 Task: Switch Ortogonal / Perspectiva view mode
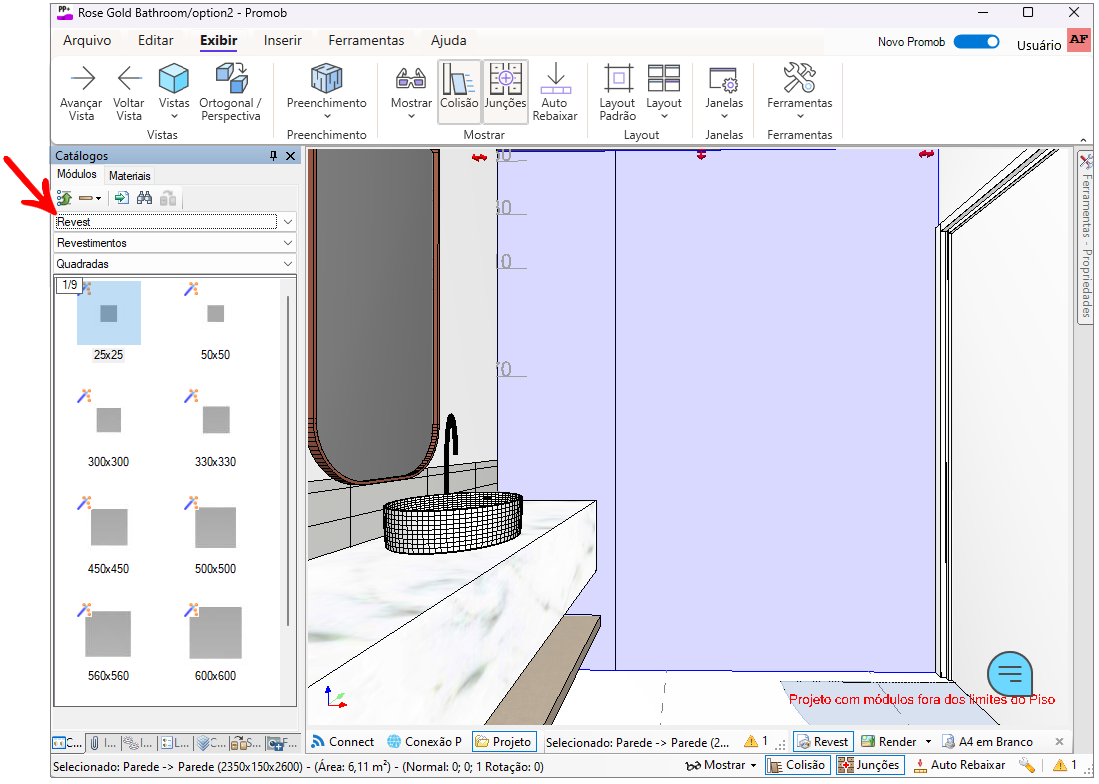pyautogui.click(x=231, y=91)
